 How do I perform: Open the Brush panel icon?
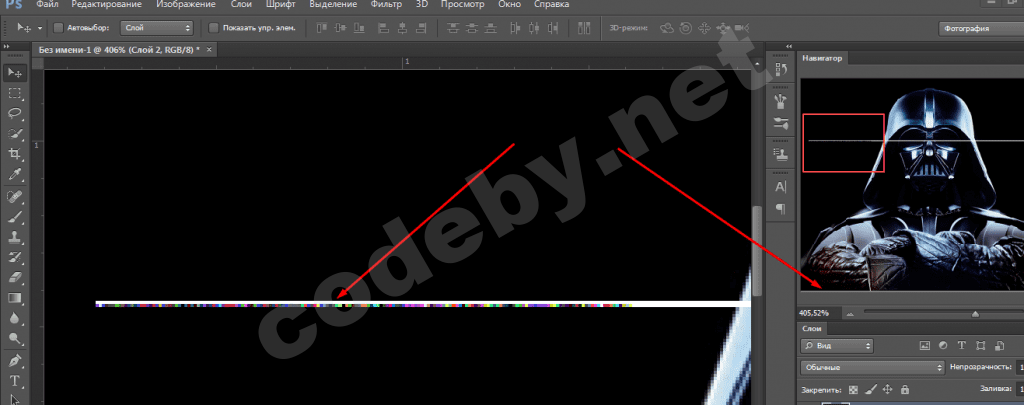click(x=780, y=122)
